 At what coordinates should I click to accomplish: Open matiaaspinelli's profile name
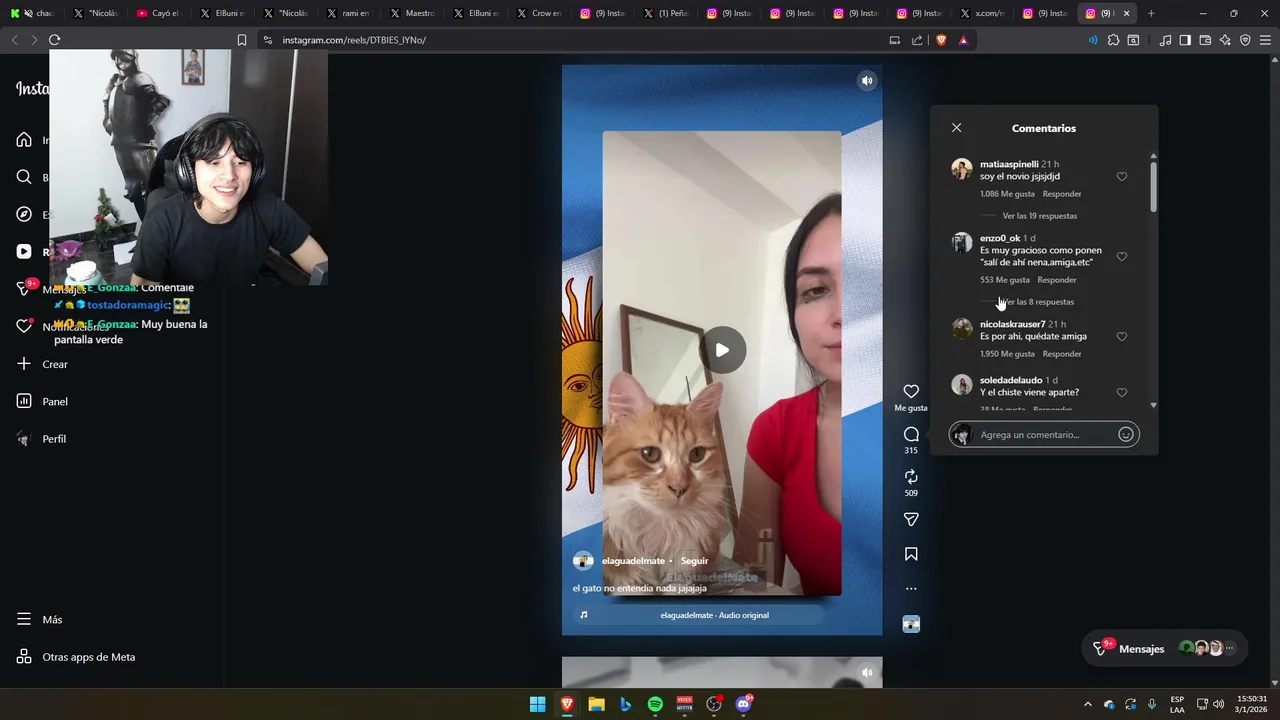[1009, 164]
